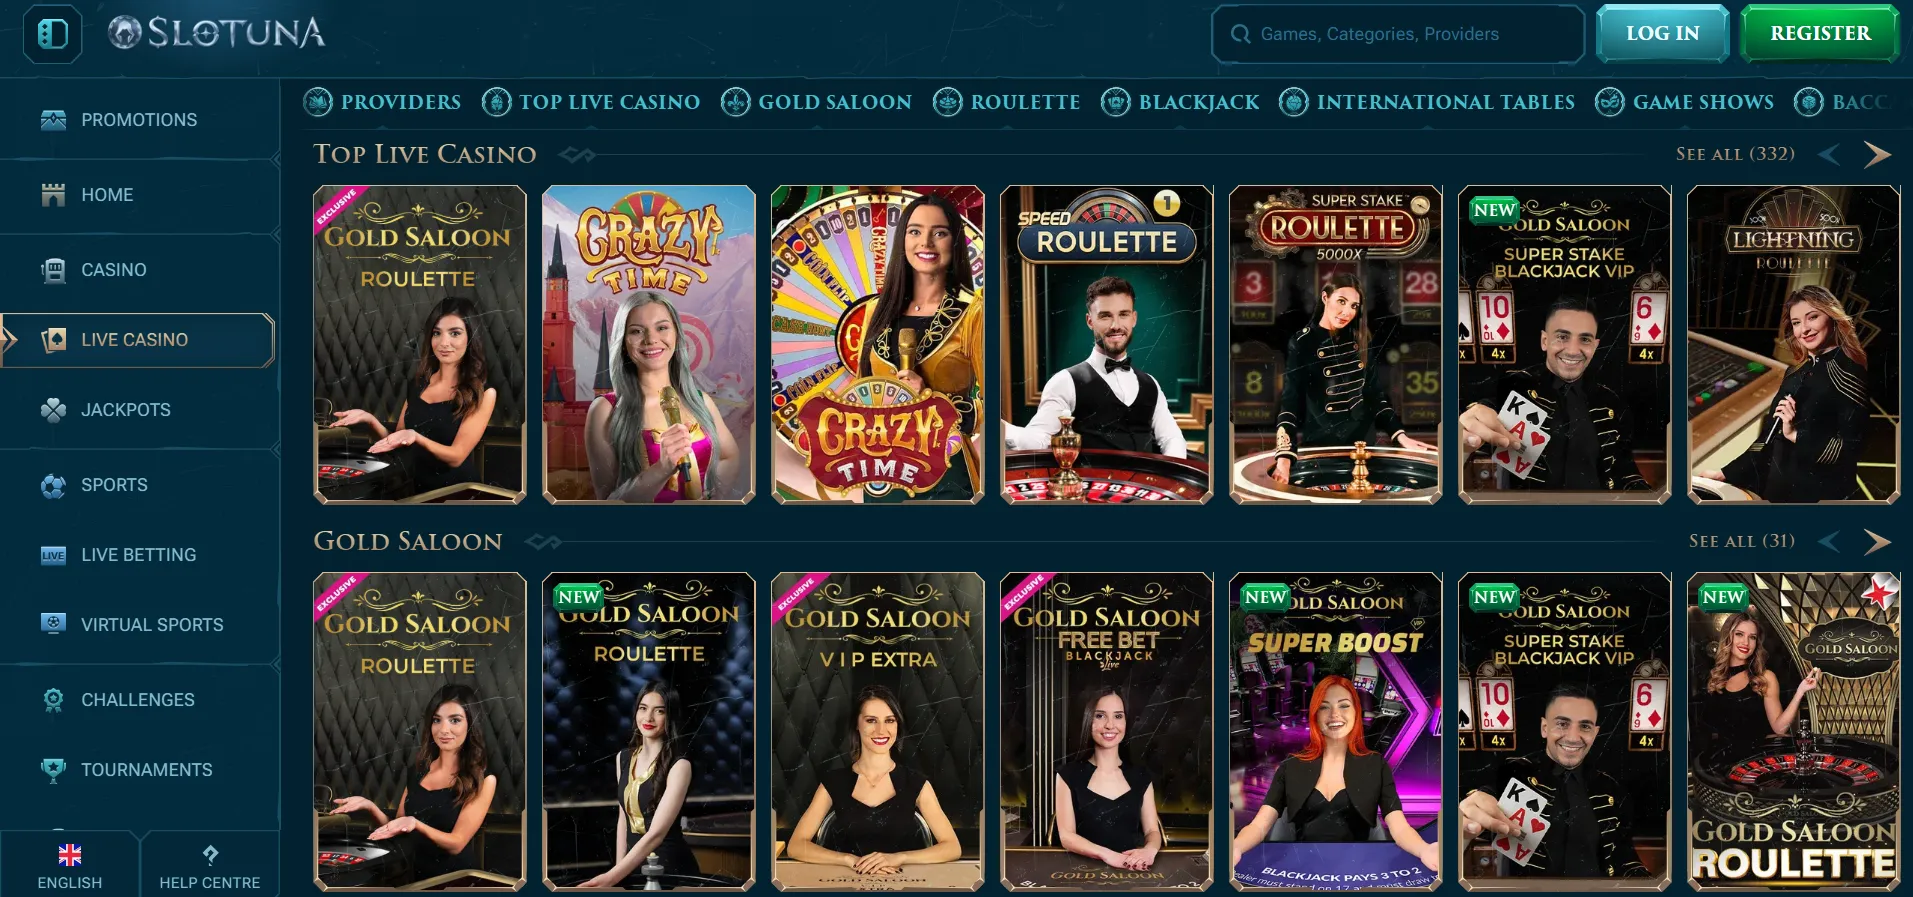Viewport: 1913px width, 897px height.
Task: Show next games in Top Live Casino
Action: click(1877, 154)
